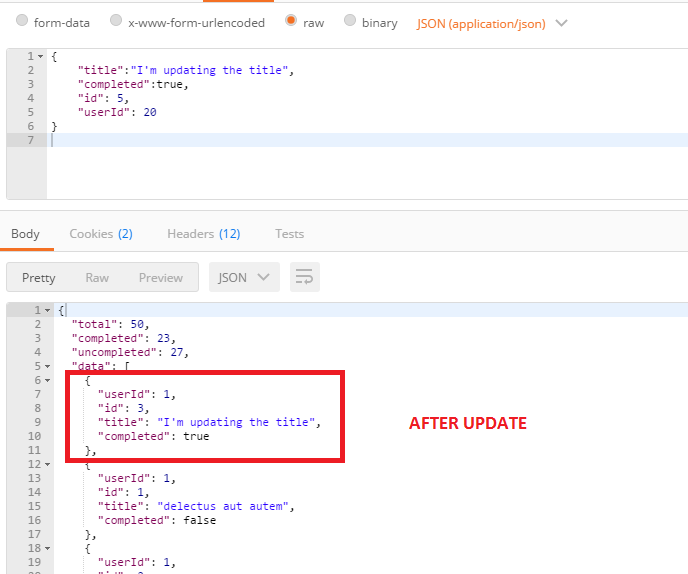Click the "delectus aut autem" title value
Screen dimensions: 688x574
(x=223, y=506)
